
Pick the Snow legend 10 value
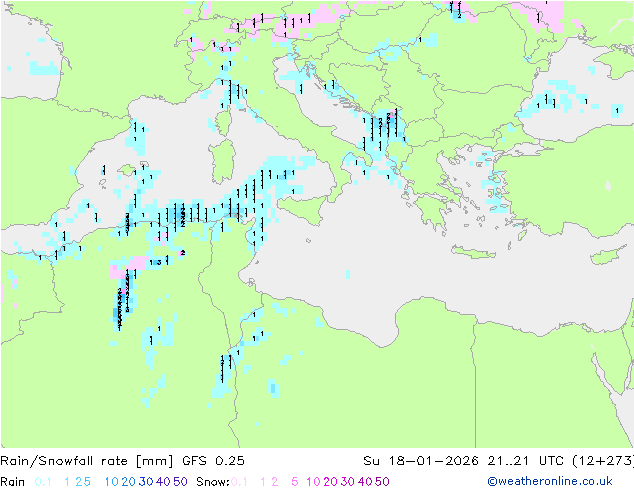[313, 482]
